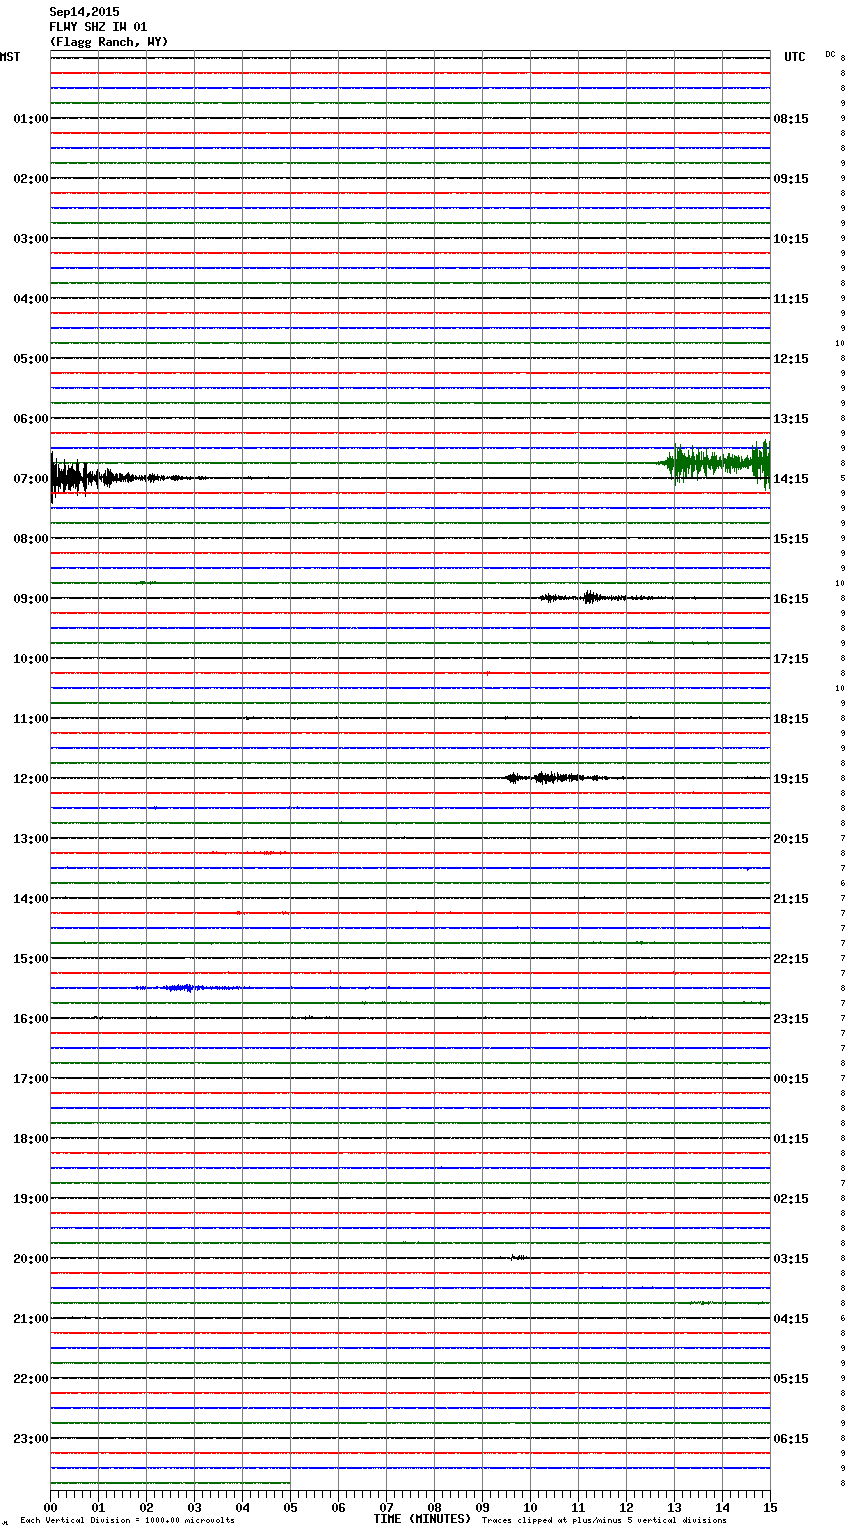
Task: Click the '05:00' MST row label
Action: point(31,359)
